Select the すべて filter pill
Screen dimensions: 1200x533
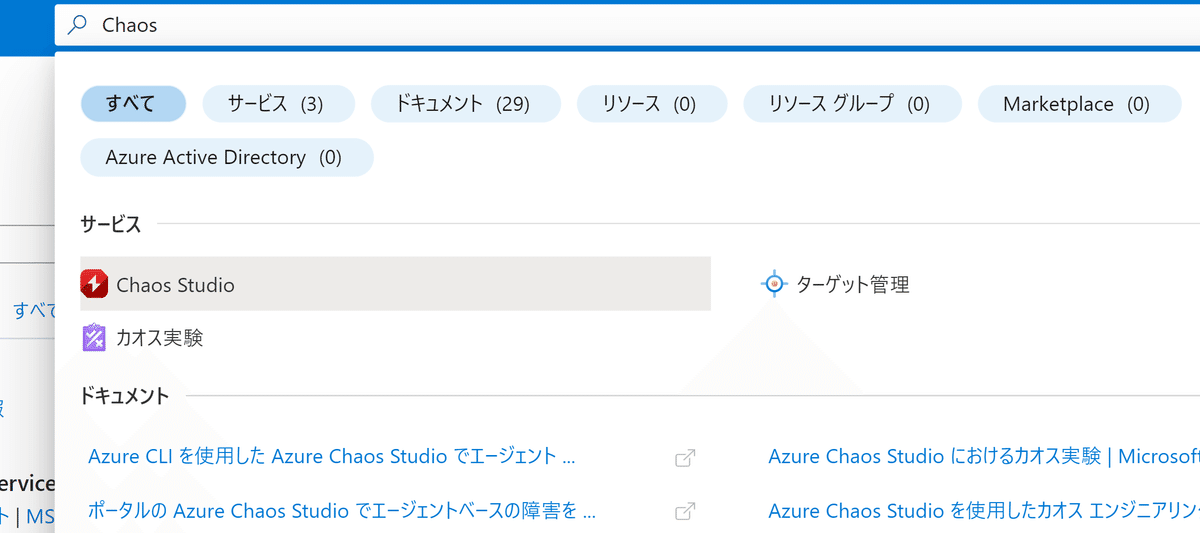point(133,104)
